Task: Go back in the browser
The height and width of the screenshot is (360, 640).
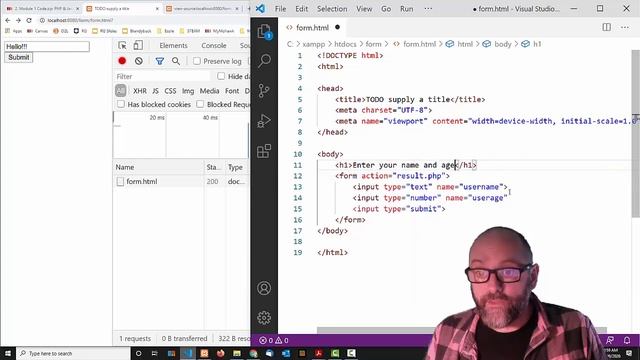Action: pyautogui.click(x=8, y=20)
